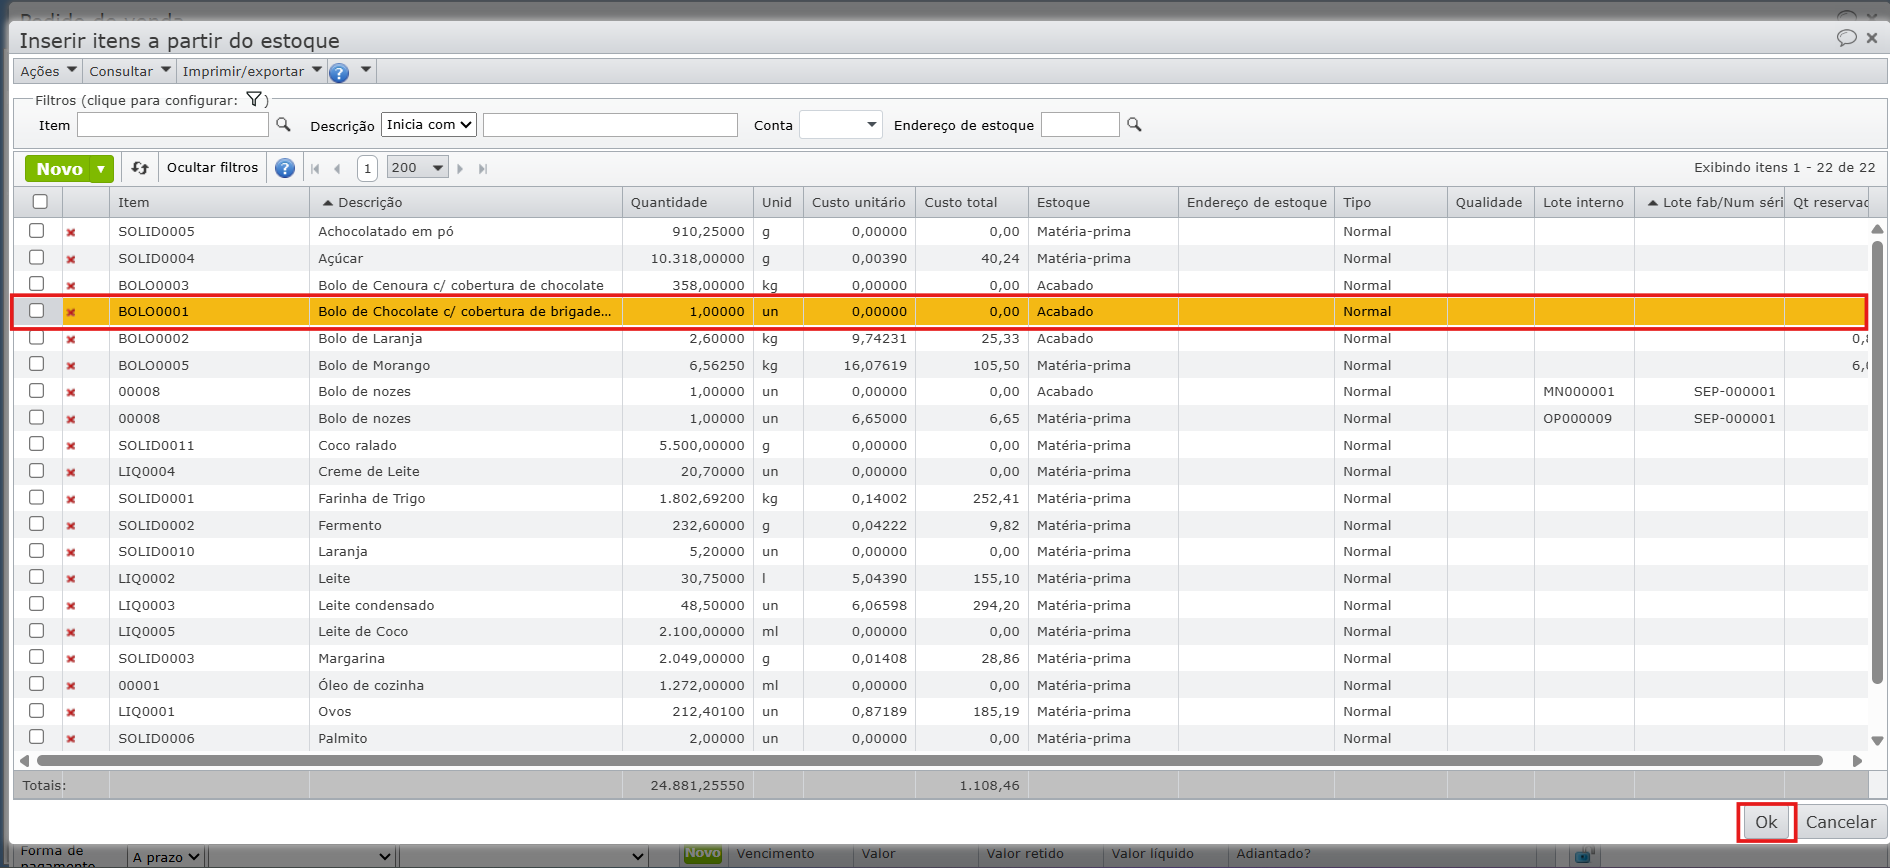Image resolution: width=1890 pixels, height=868 pixels.
Task: Focus the Descrição filter text field
Action: tap(610, 125)
